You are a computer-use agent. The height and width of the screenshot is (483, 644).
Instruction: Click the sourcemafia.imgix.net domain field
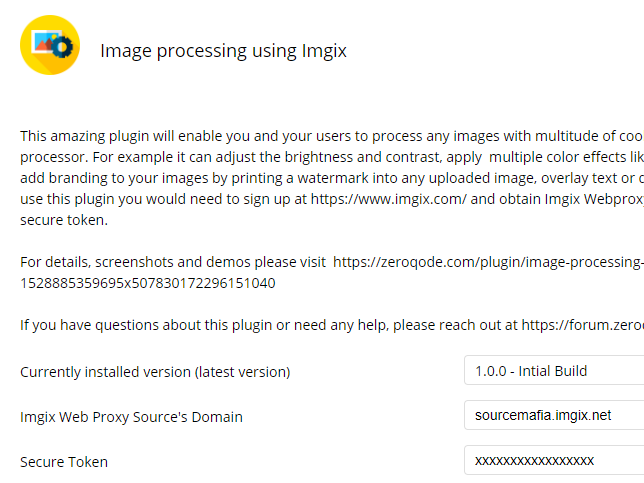pos(554,415)
